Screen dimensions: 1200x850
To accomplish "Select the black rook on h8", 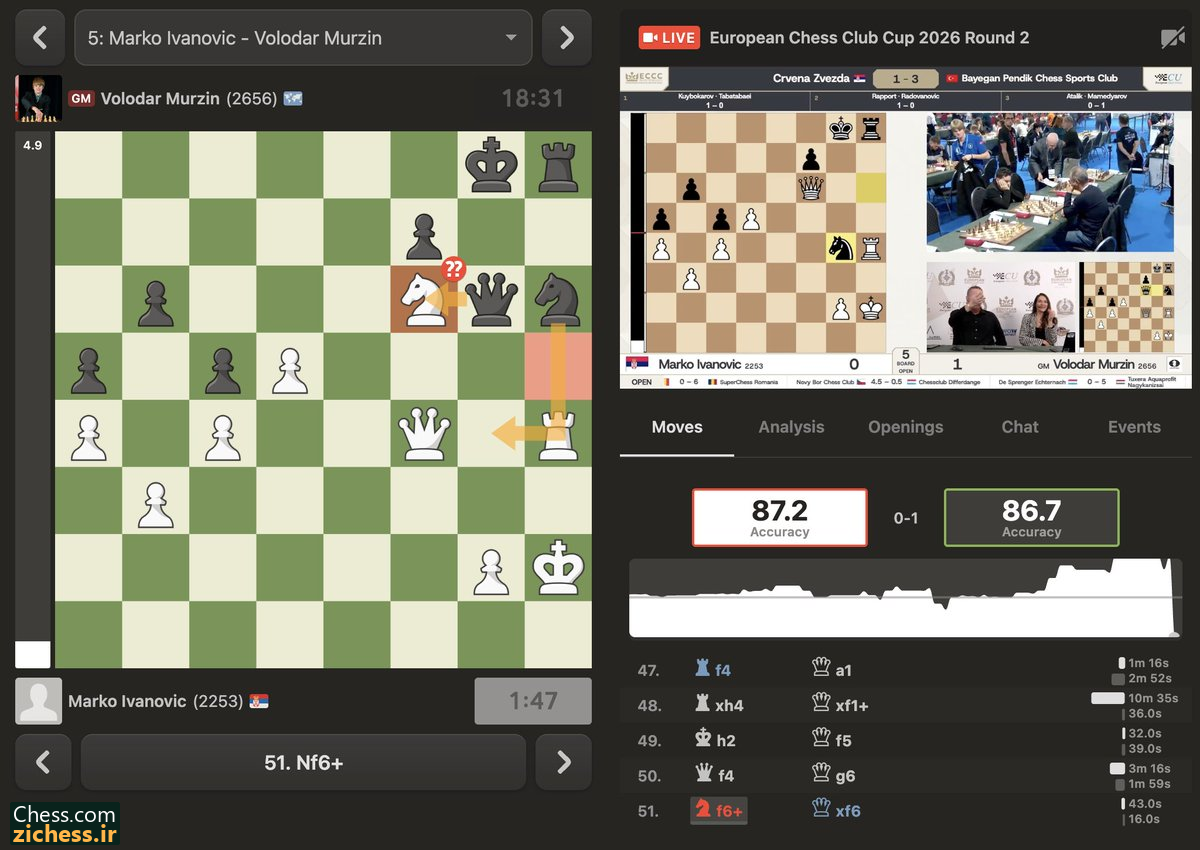I will pos(558,165).
